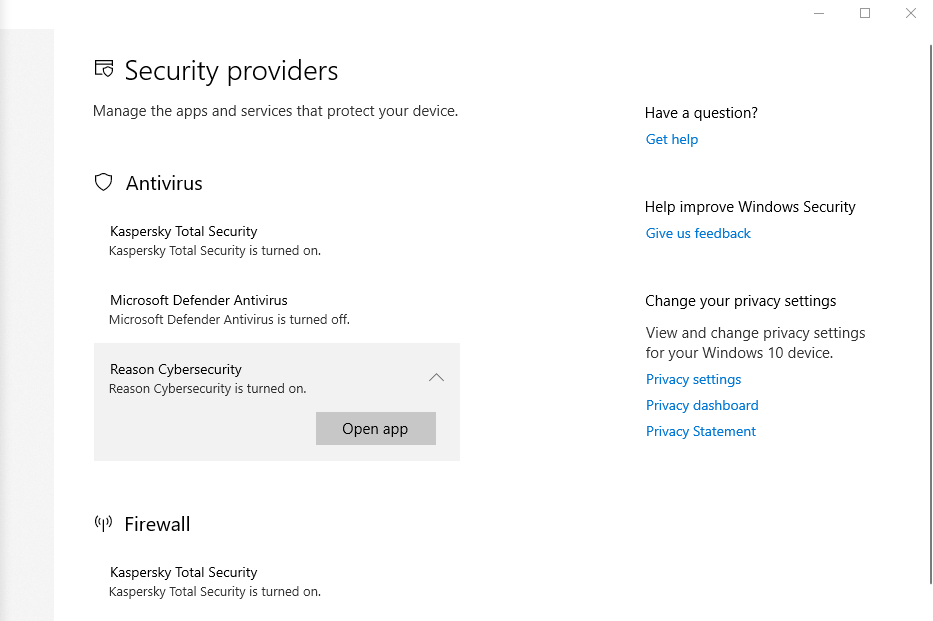Click the Security providers page title

(x=231, y=71)
